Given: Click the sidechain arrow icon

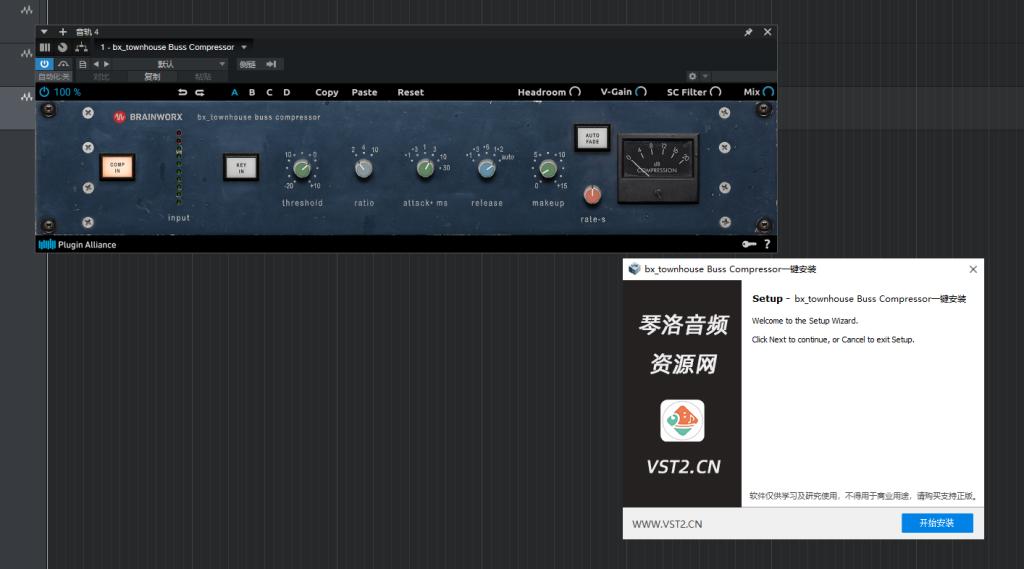Looking at the screenshot, I should pyautogui.click(x=271, y=64).
